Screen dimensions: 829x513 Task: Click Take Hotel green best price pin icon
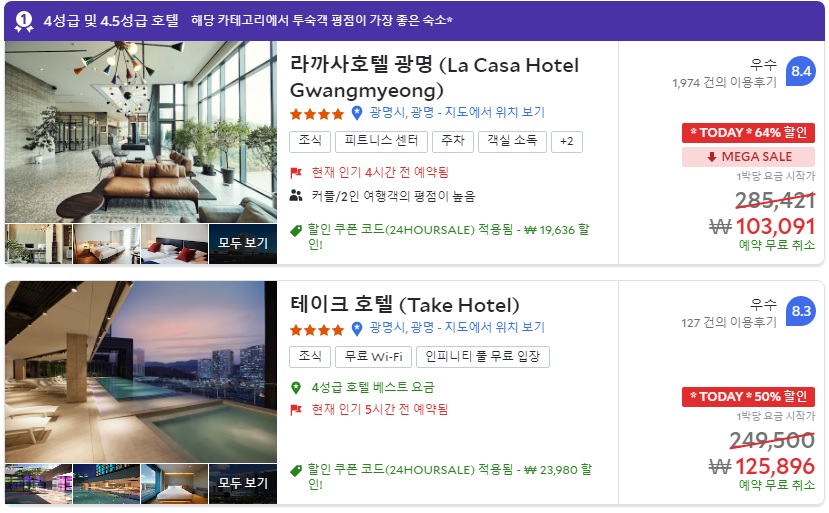click(296, 388)
